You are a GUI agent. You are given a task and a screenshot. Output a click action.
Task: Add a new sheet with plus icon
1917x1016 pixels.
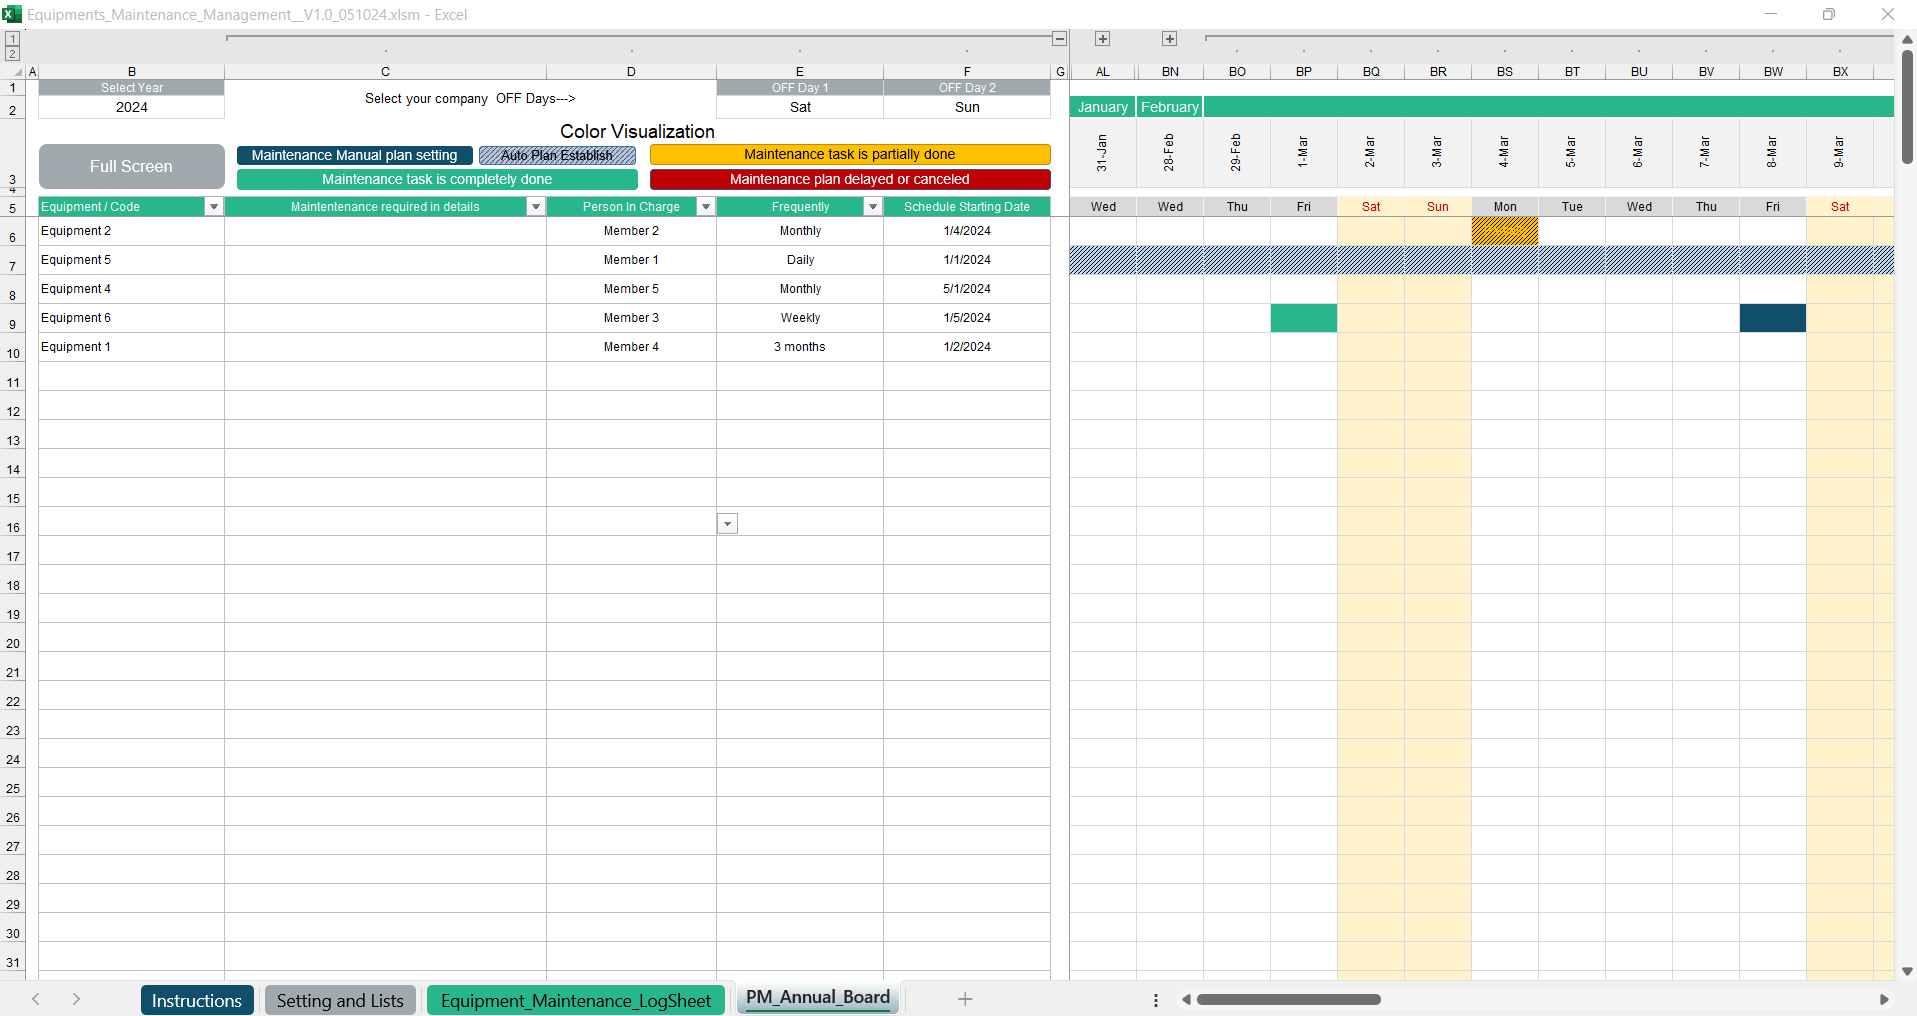(965, 999)
